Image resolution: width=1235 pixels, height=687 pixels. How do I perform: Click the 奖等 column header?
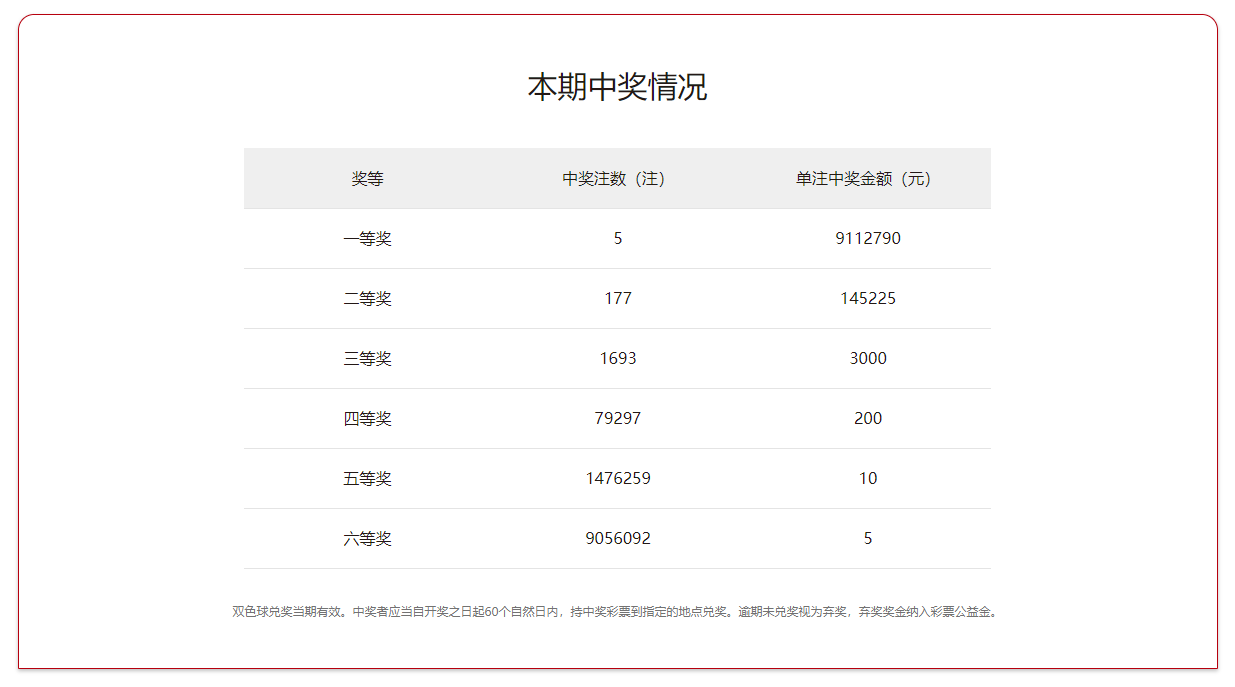click(x=367, y=179)
